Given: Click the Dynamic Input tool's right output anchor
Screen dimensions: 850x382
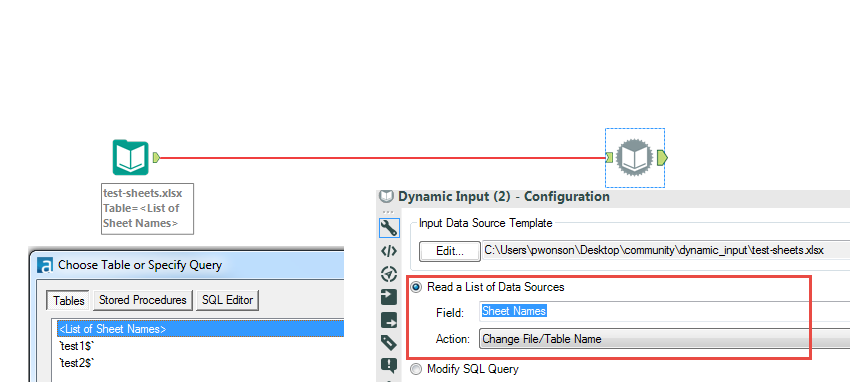Looking at the screenshot, I should point(662,158).
